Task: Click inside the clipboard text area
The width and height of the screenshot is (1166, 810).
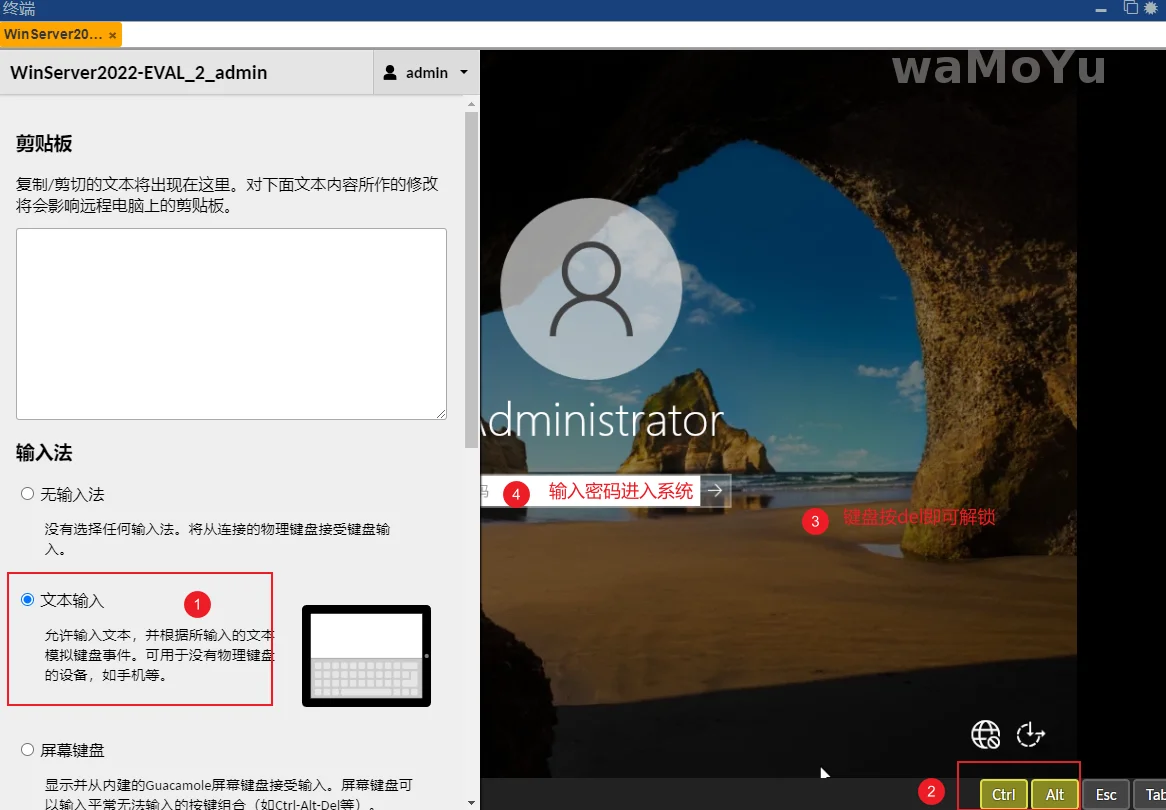Action: click(231, 323)
